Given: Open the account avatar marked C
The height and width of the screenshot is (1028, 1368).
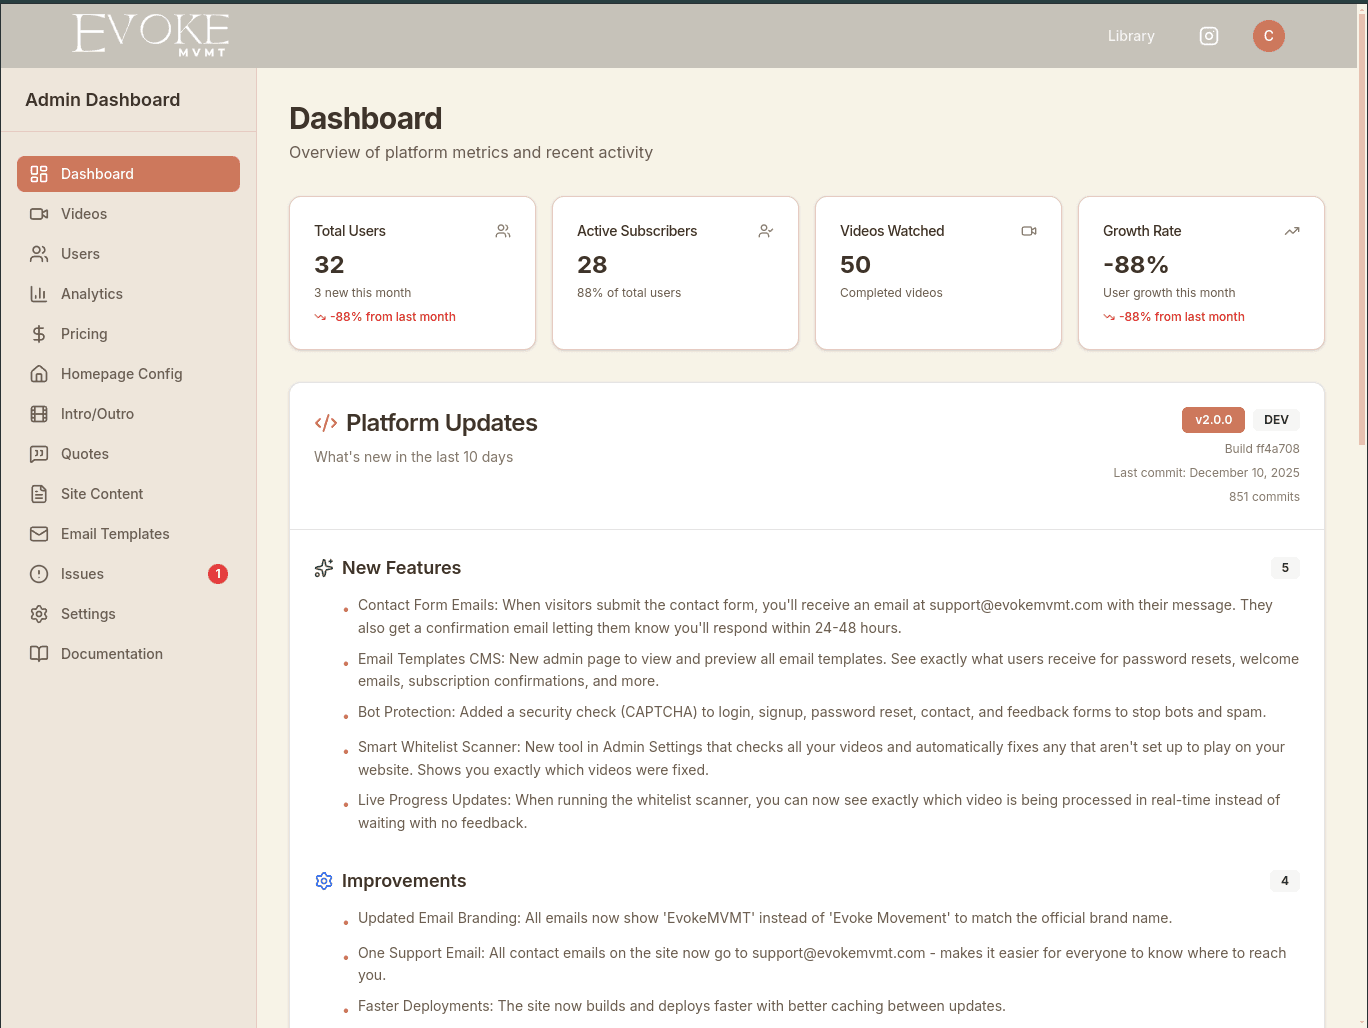Looking at the screenshot, I should click(x=1268, y=35).
